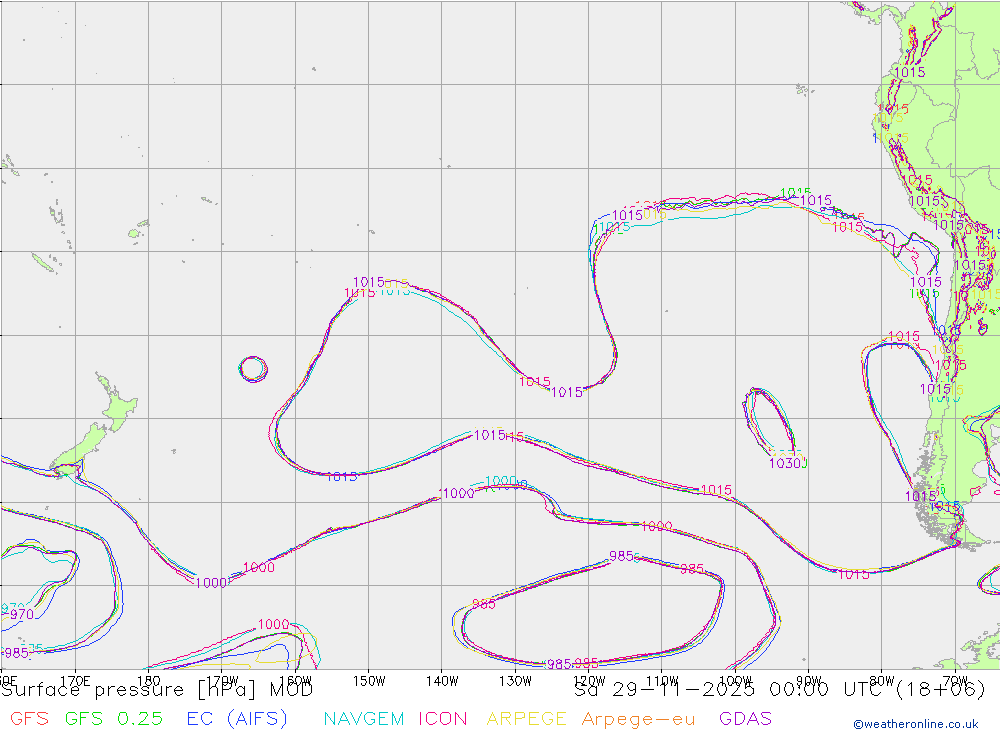Select the blue EC (AIFS) legend entry
The height and width of the screenshot is (733, 1000).
237,719
